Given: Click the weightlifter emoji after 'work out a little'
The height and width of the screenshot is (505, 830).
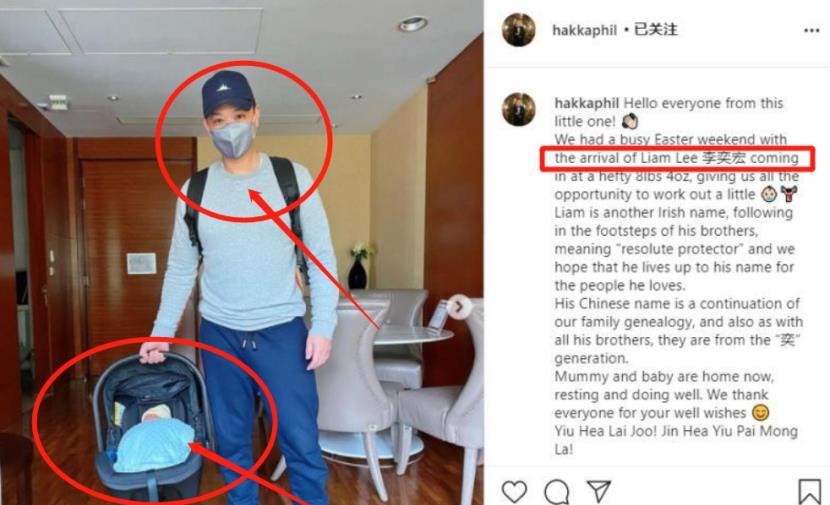Looking at the screenshot, I should click(789, 194).
